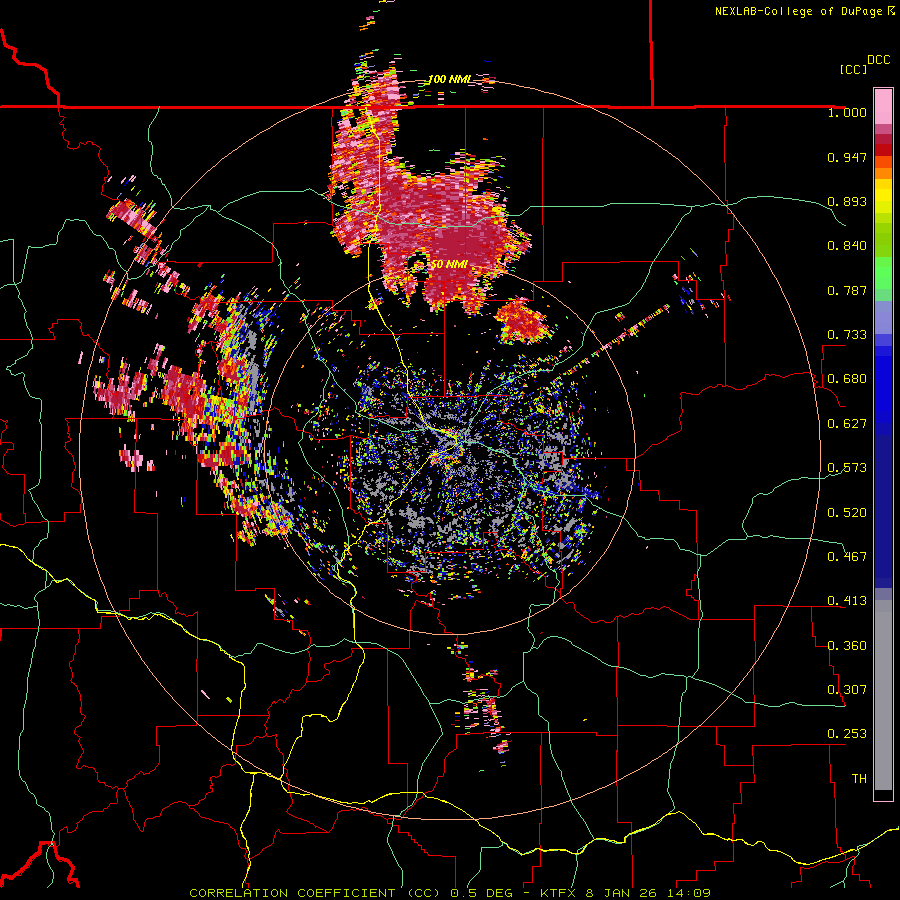900x900 pixels.
Task: Select the 0.947 legend value
Action: click(x=847, y=157)
